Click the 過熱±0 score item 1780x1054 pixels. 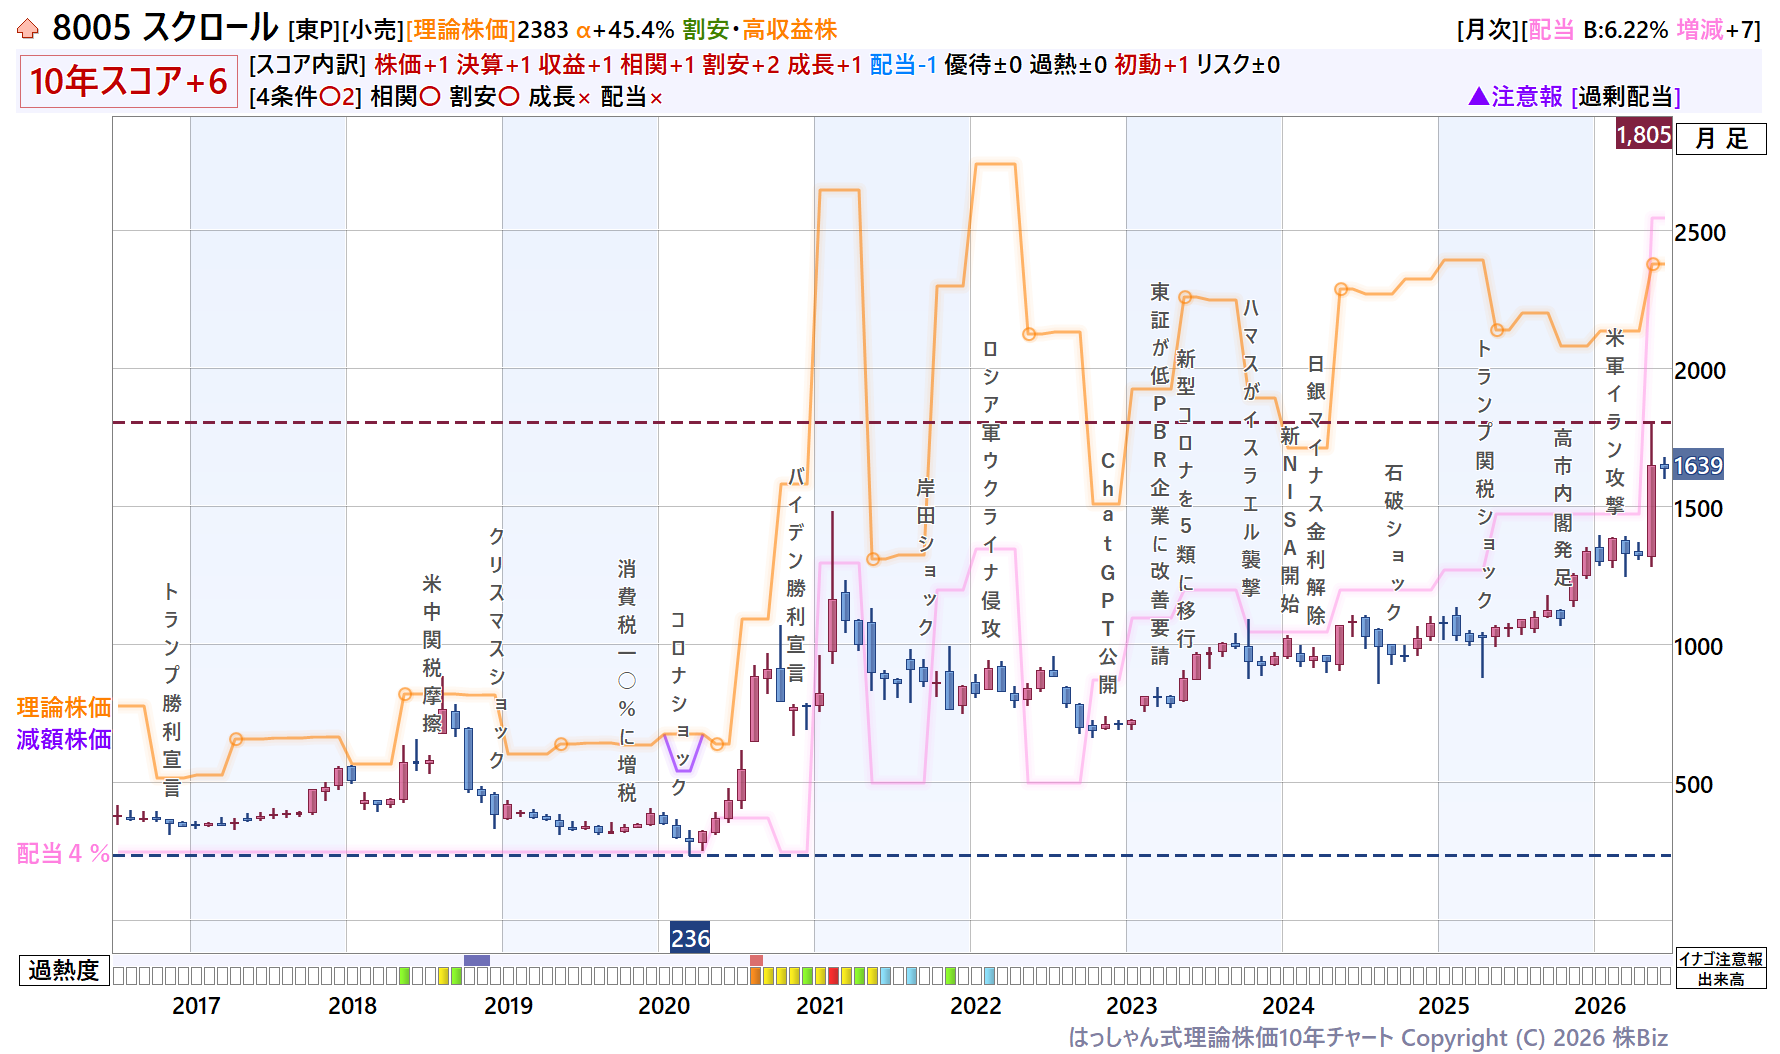point(1068,65)
